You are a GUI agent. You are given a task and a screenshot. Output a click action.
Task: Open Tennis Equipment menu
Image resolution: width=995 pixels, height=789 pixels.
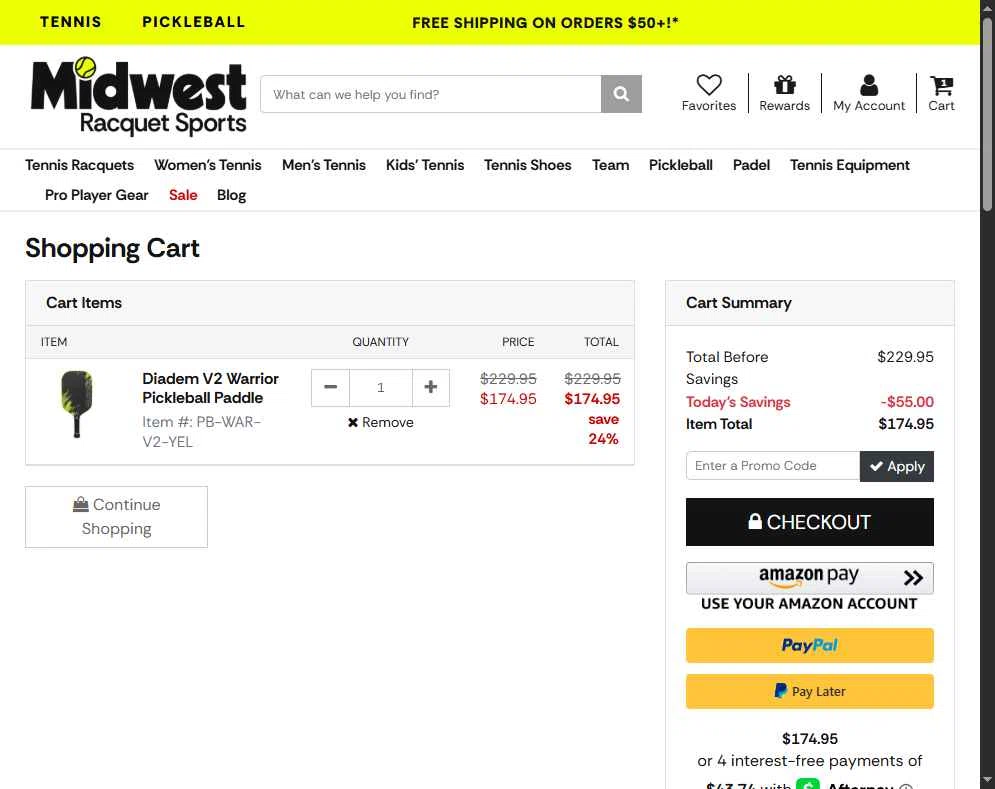850,165
